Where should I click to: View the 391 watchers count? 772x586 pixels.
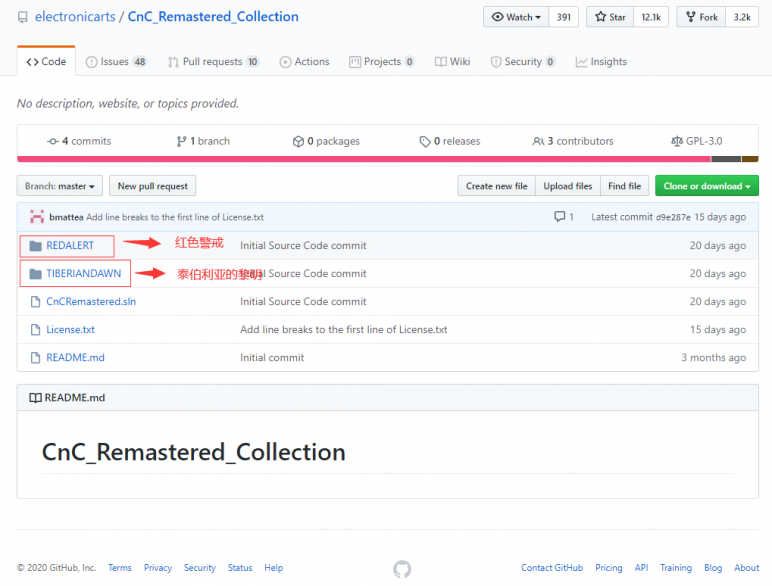[x=563, y=17]
